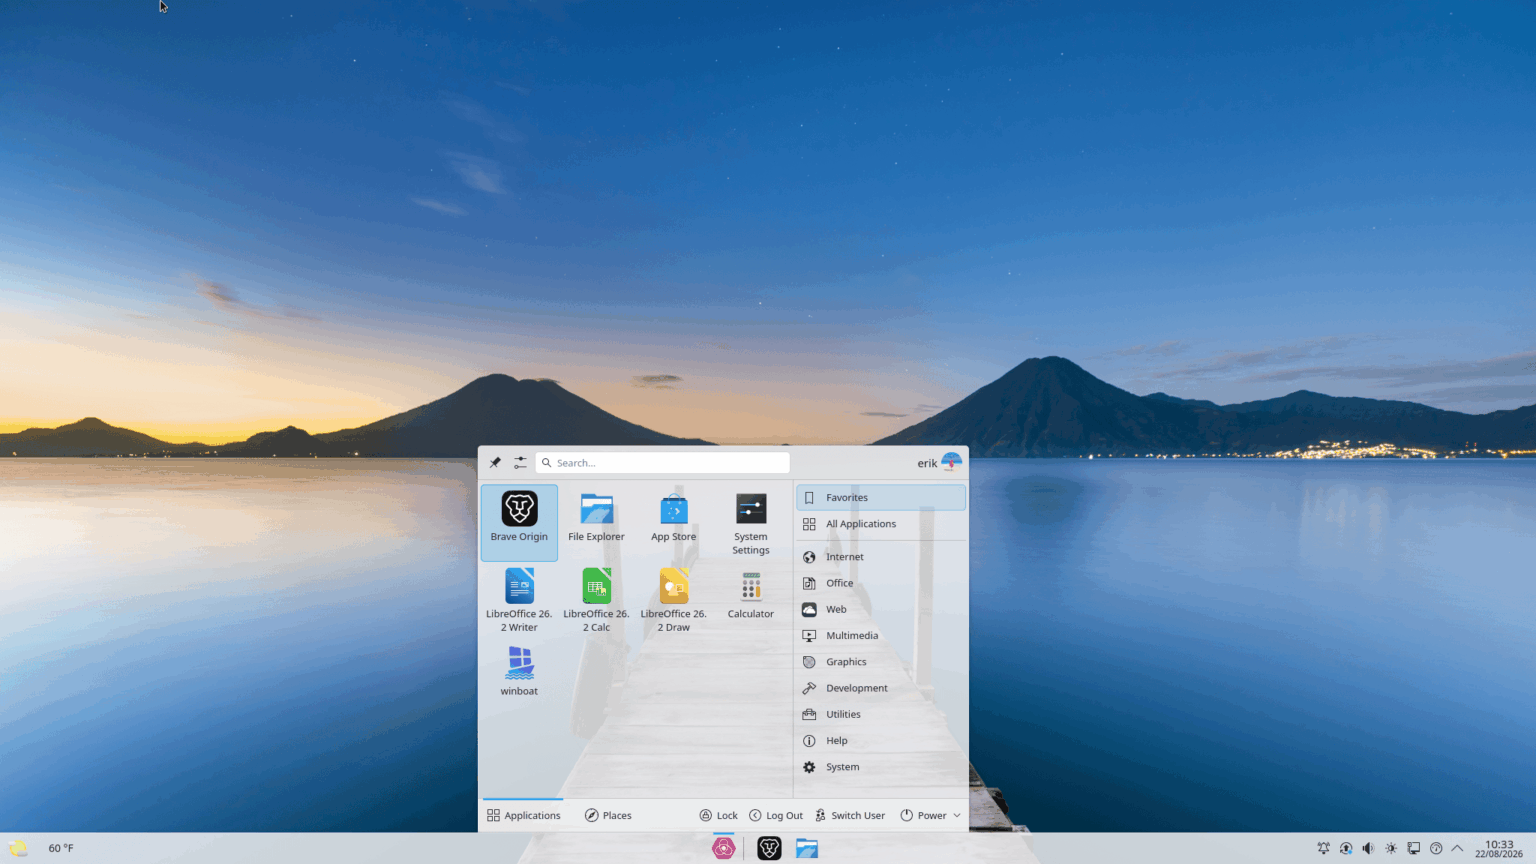1536x864 pixels.
Task: Click the Log Out button
Action: coord(776,815)
